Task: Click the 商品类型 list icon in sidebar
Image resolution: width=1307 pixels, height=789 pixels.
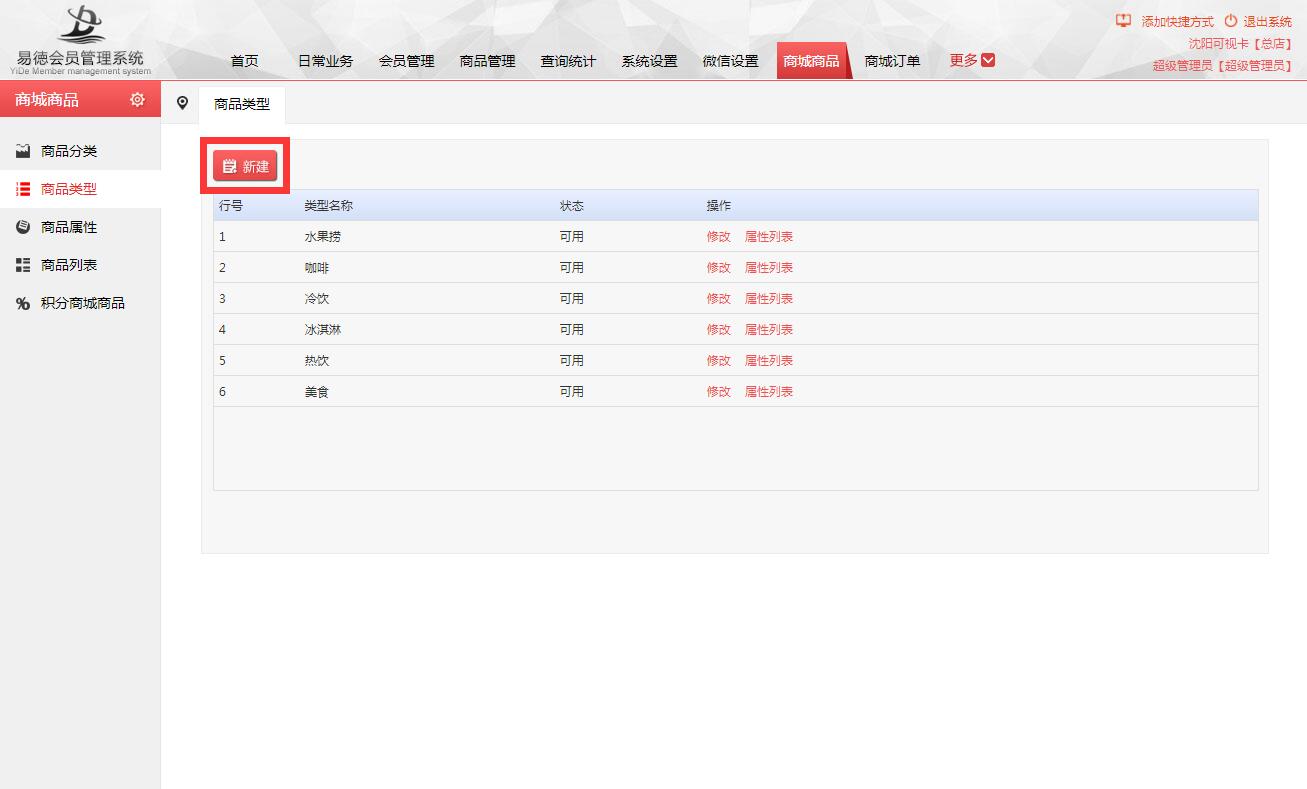Action: tap(23, 189)
